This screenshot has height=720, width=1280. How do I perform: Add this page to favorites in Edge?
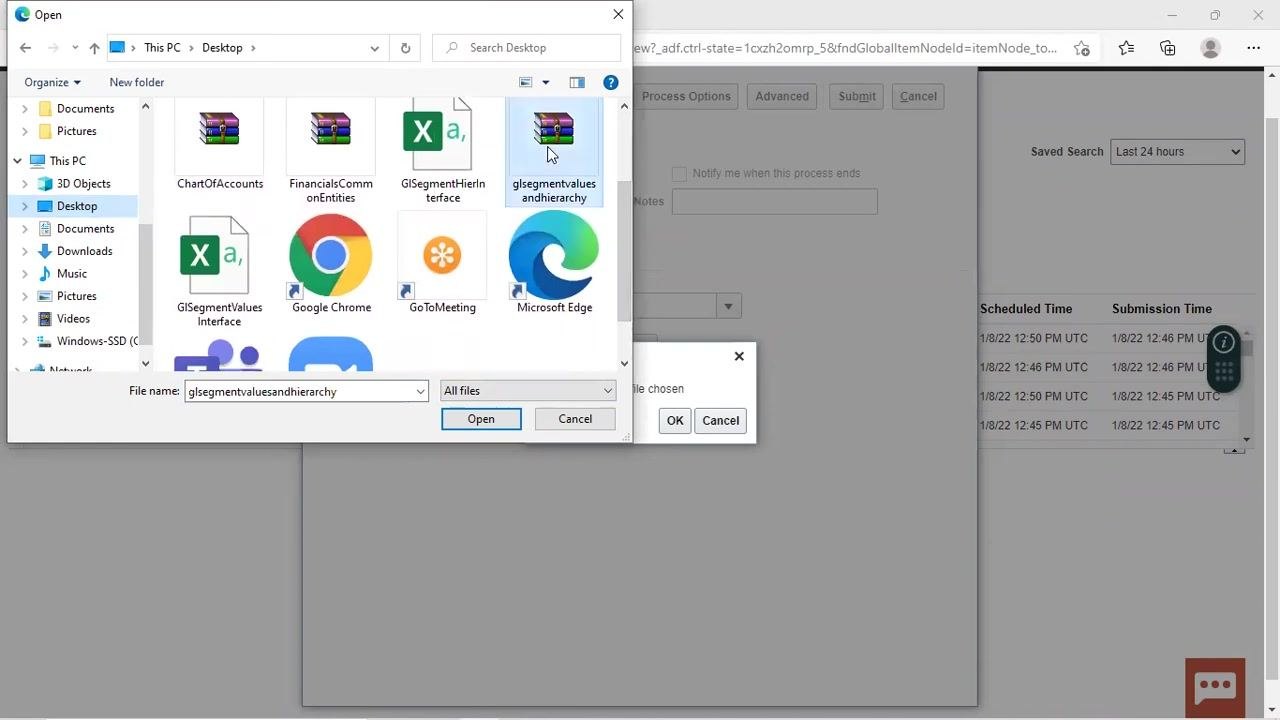click(x=1082, y=48)
